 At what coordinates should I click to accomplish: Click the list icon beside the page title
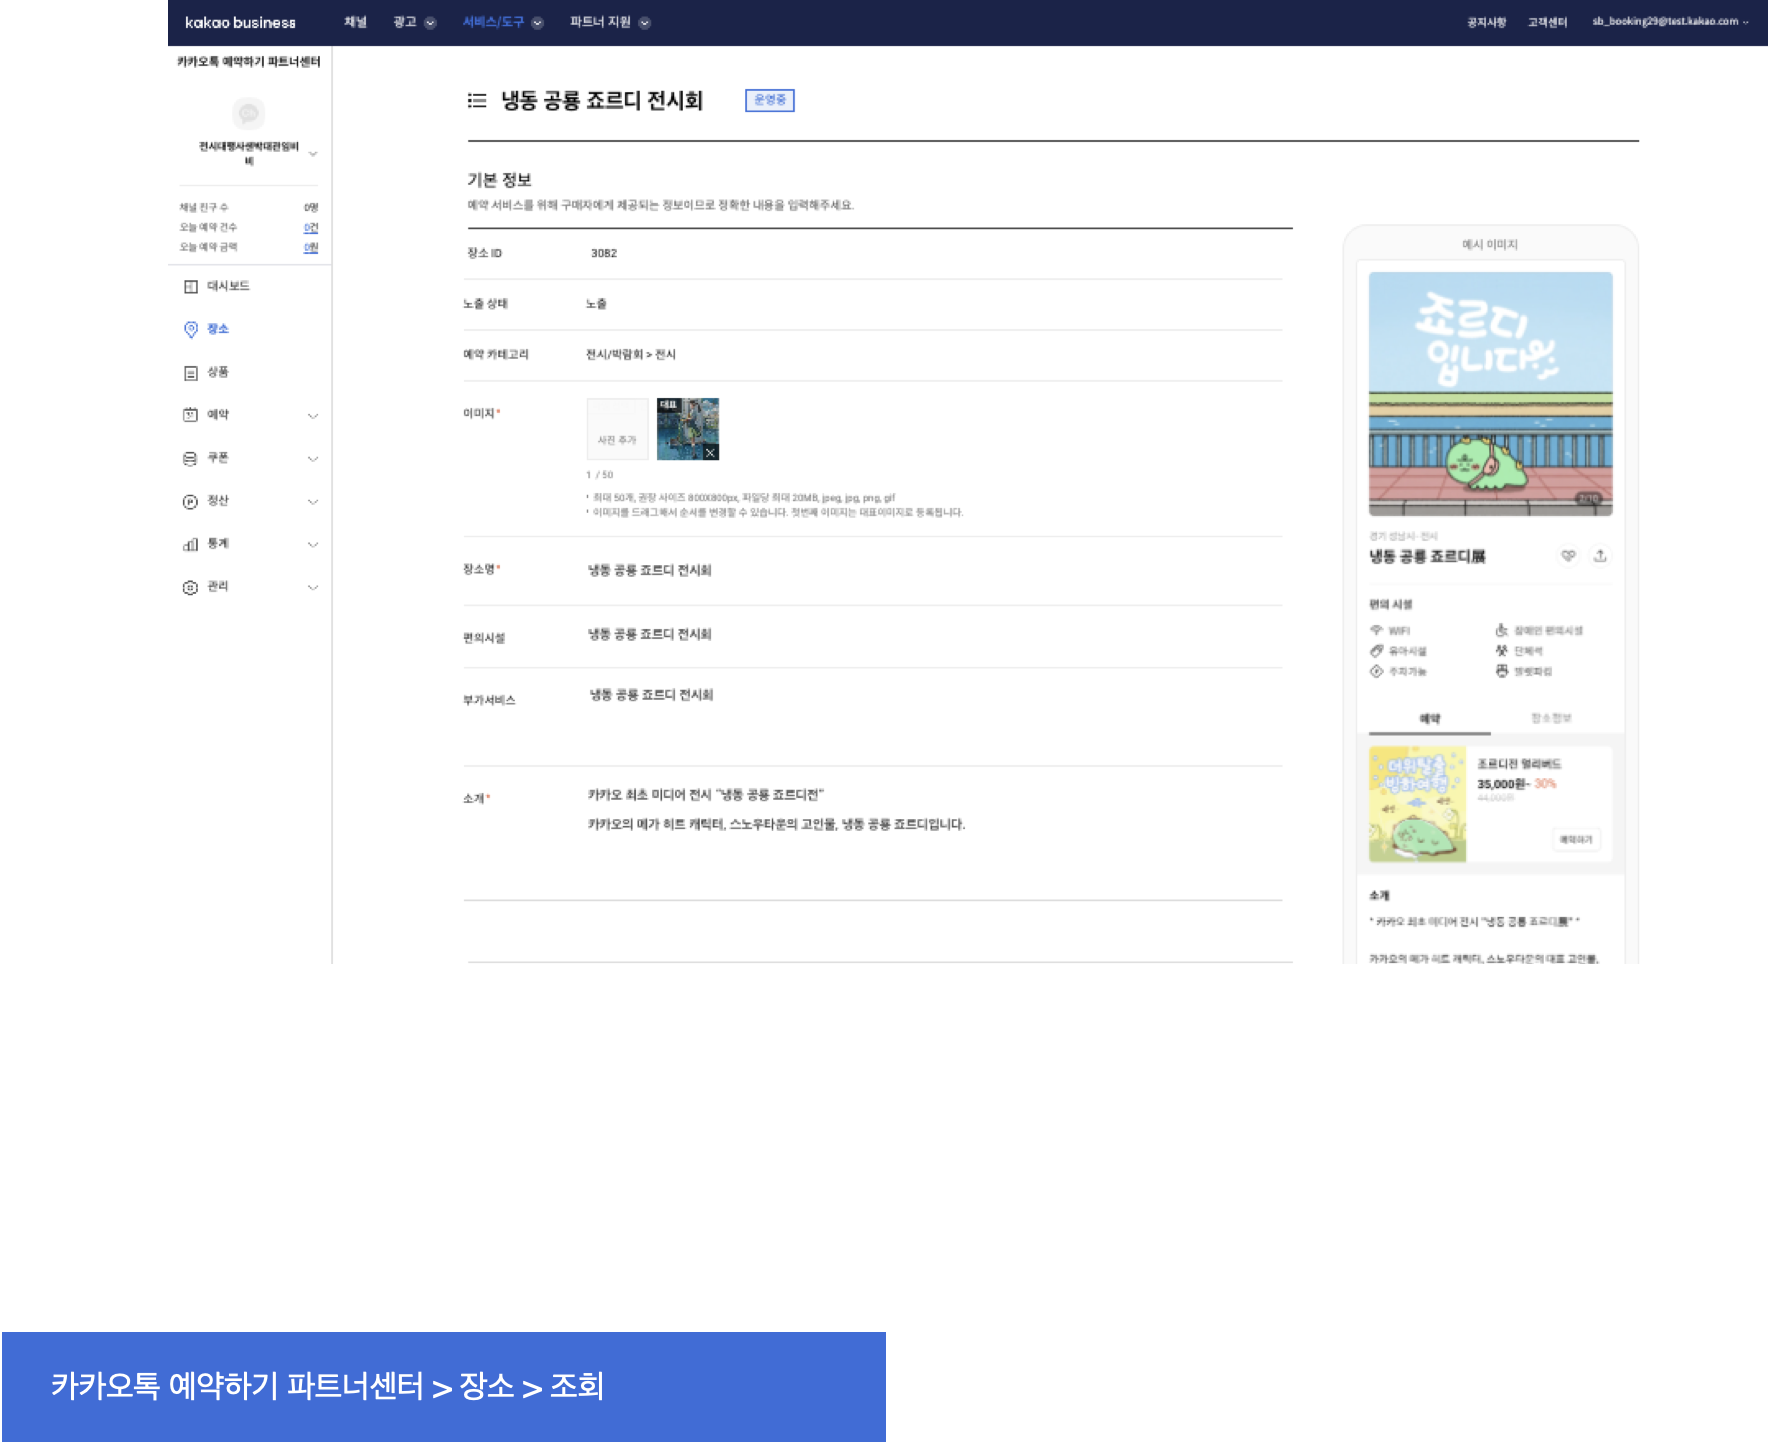pos(477,100)
